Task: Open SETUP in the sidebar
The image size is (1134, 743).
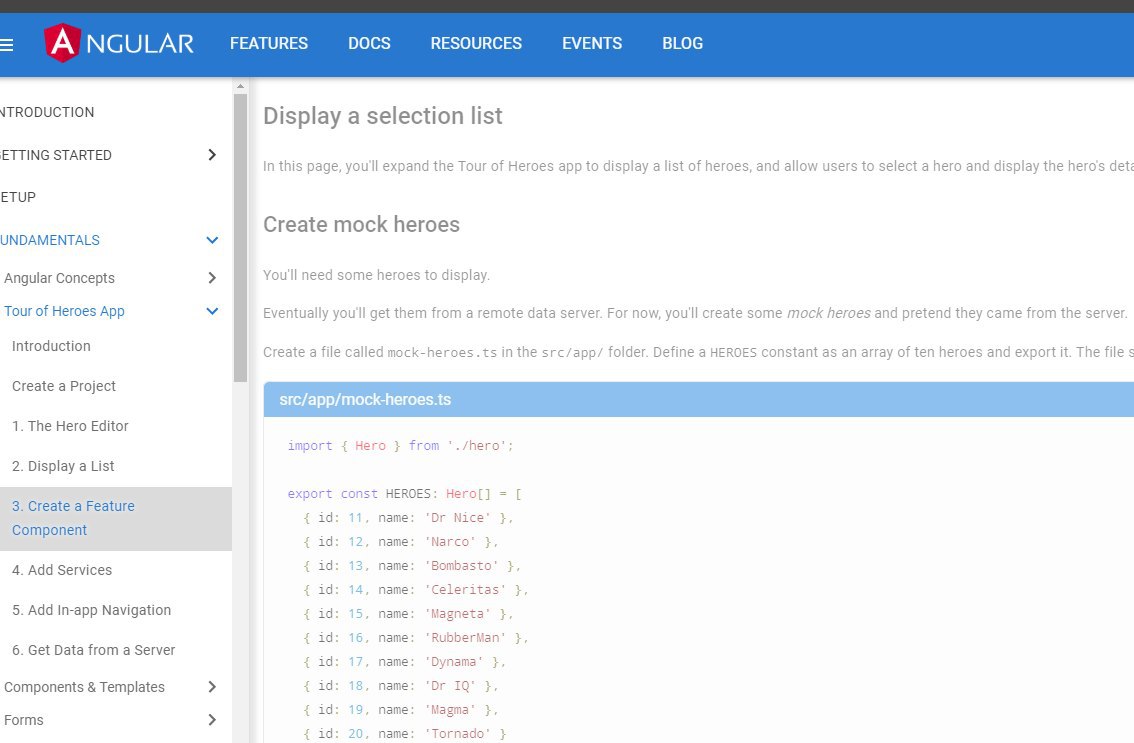Action: tap(18, 197)
